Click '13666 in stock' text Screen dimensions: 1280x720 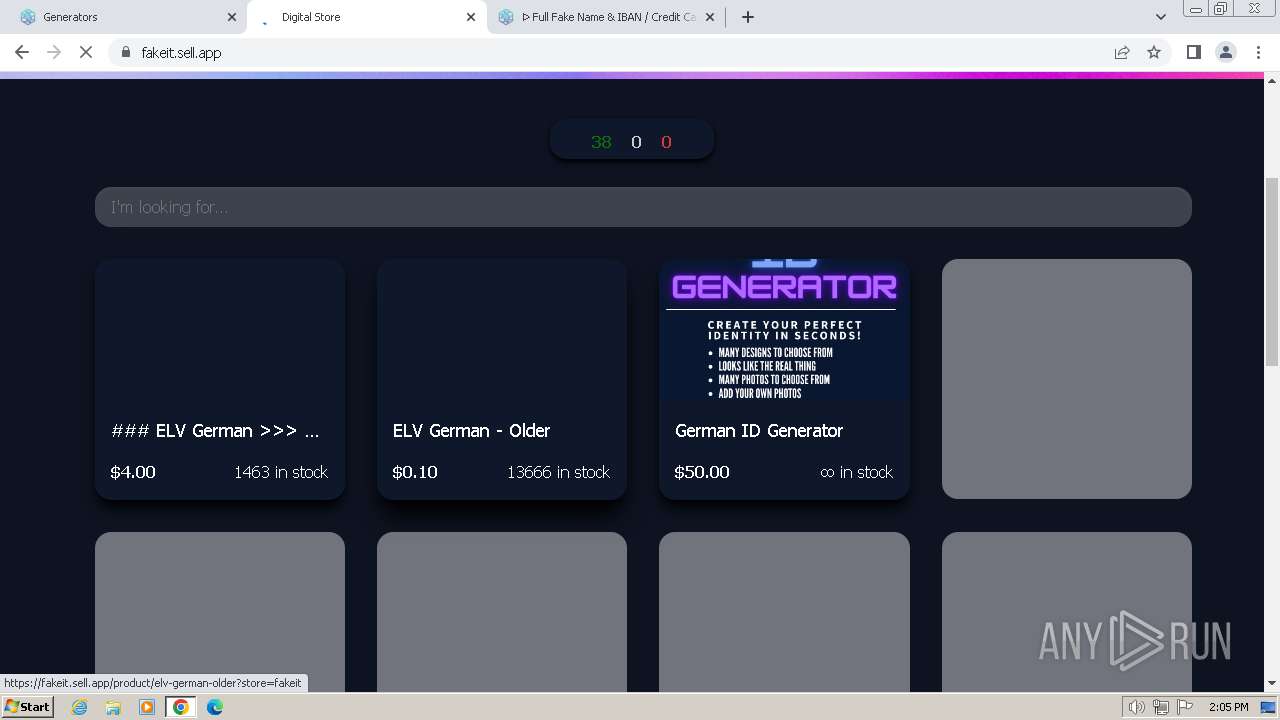[558, 472]
